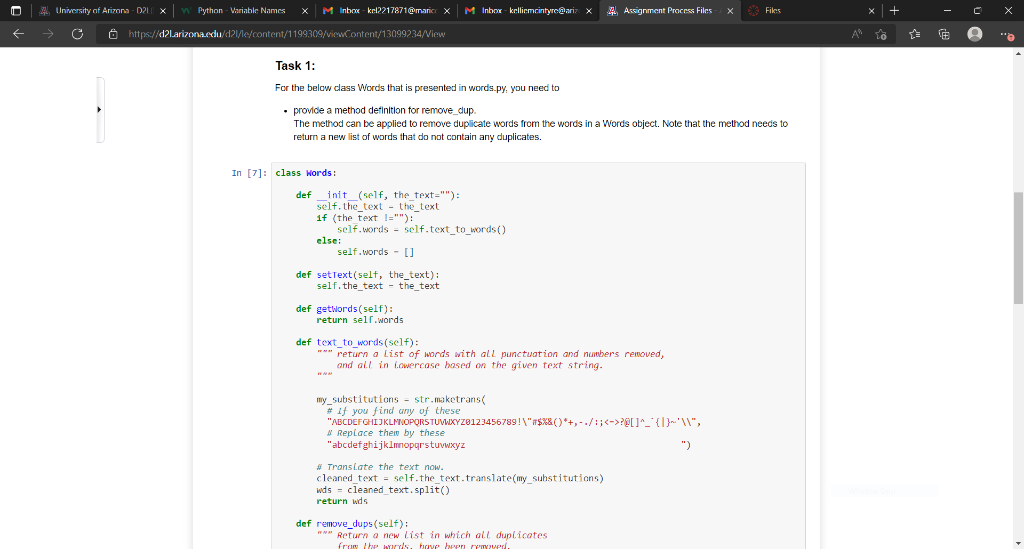
Task: Close the Inbox kelliemcintyre tab
Action: click(x=588, y=10)
